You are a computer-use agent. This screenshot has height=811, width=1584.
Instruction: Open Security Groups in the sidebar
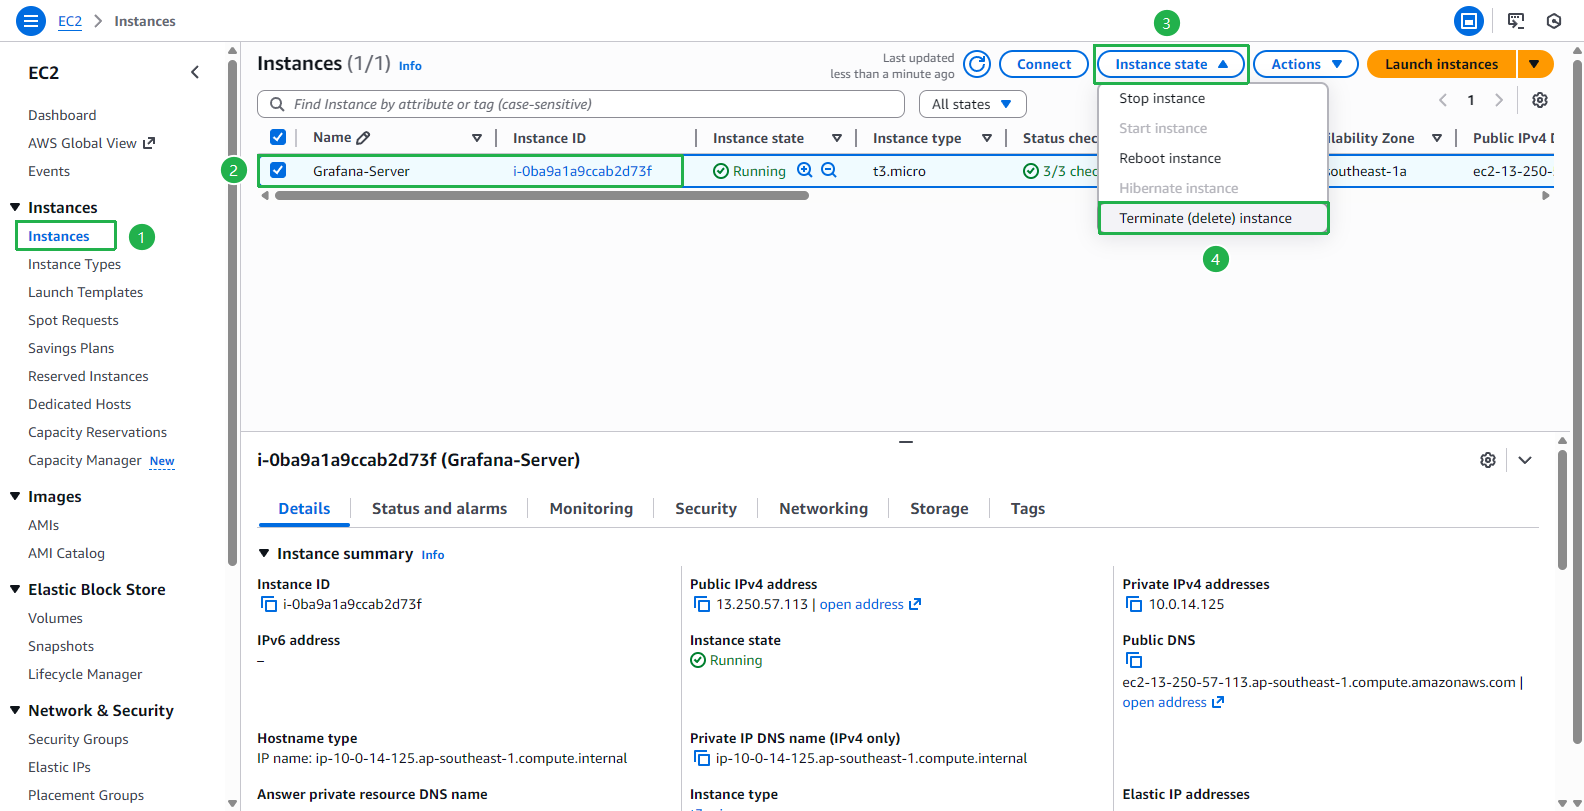(x=78, y=739)
